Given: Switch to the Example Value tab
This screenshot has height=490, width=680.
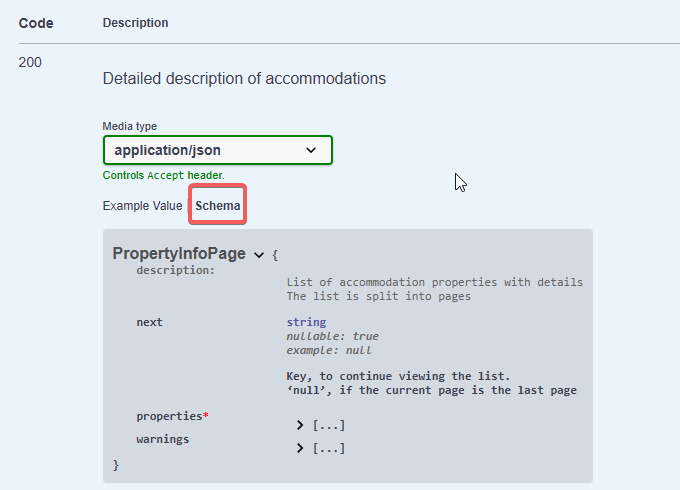Looking at the screenshot, I should point(142,206).
